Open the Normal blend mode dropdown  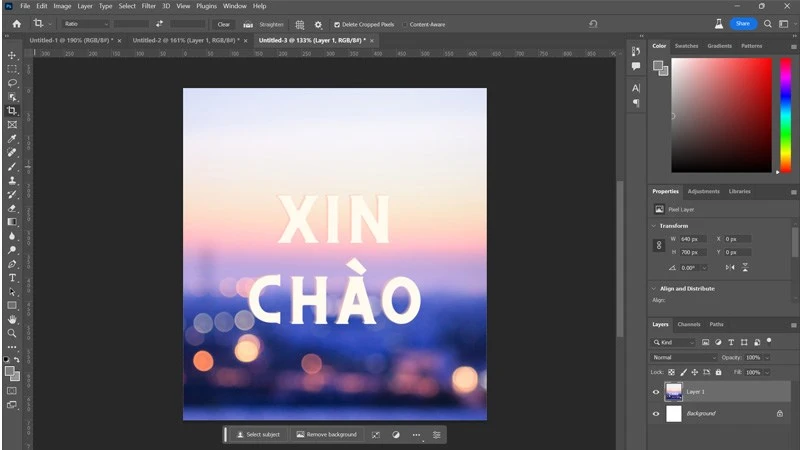683,358
